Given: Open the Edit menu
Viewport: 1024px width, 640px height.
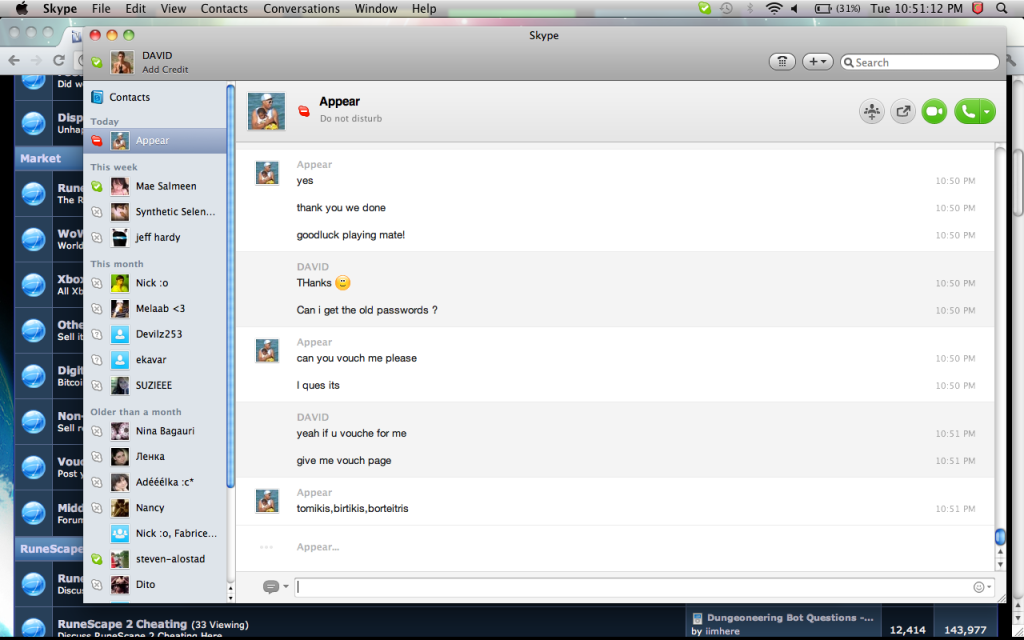Looking at the screenshot, I should pyautogui.click(x=136, y=8).
